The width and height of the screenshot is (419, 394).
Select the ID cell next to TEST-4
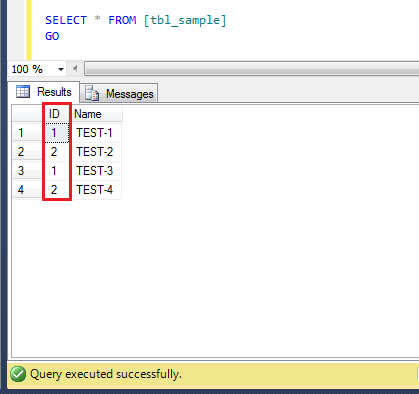point(56,190)
